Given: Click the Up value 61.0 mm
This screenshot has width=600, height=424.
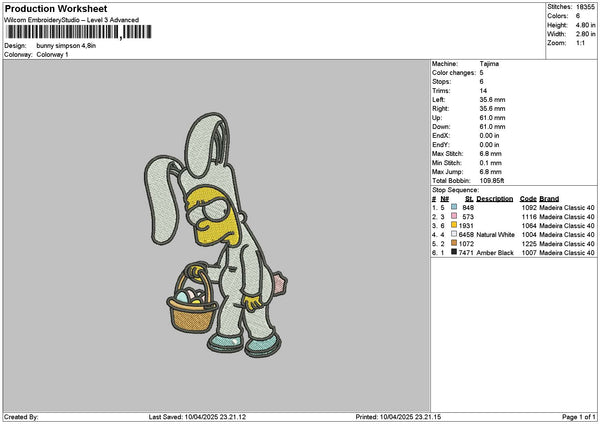Looking at the screenshot, I should click(492, 118).
